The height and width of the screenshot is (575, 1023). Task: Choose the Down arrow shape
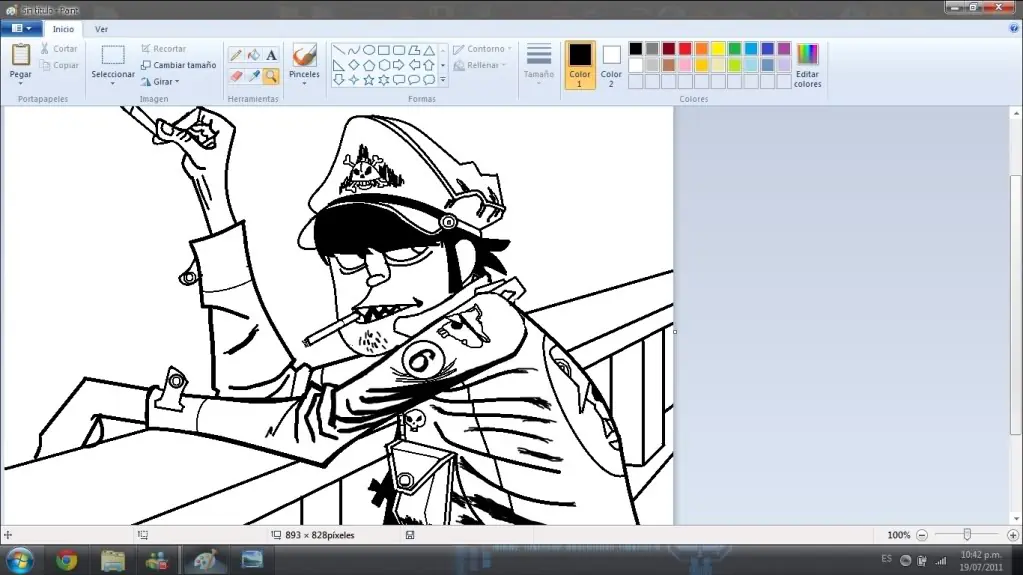click(x=339, y=80)
